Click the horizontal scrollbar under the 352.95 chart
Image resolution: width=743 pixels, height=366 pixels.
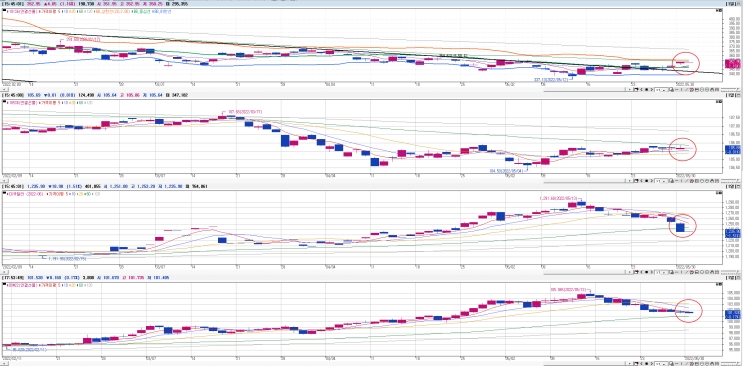click(585, 90)
